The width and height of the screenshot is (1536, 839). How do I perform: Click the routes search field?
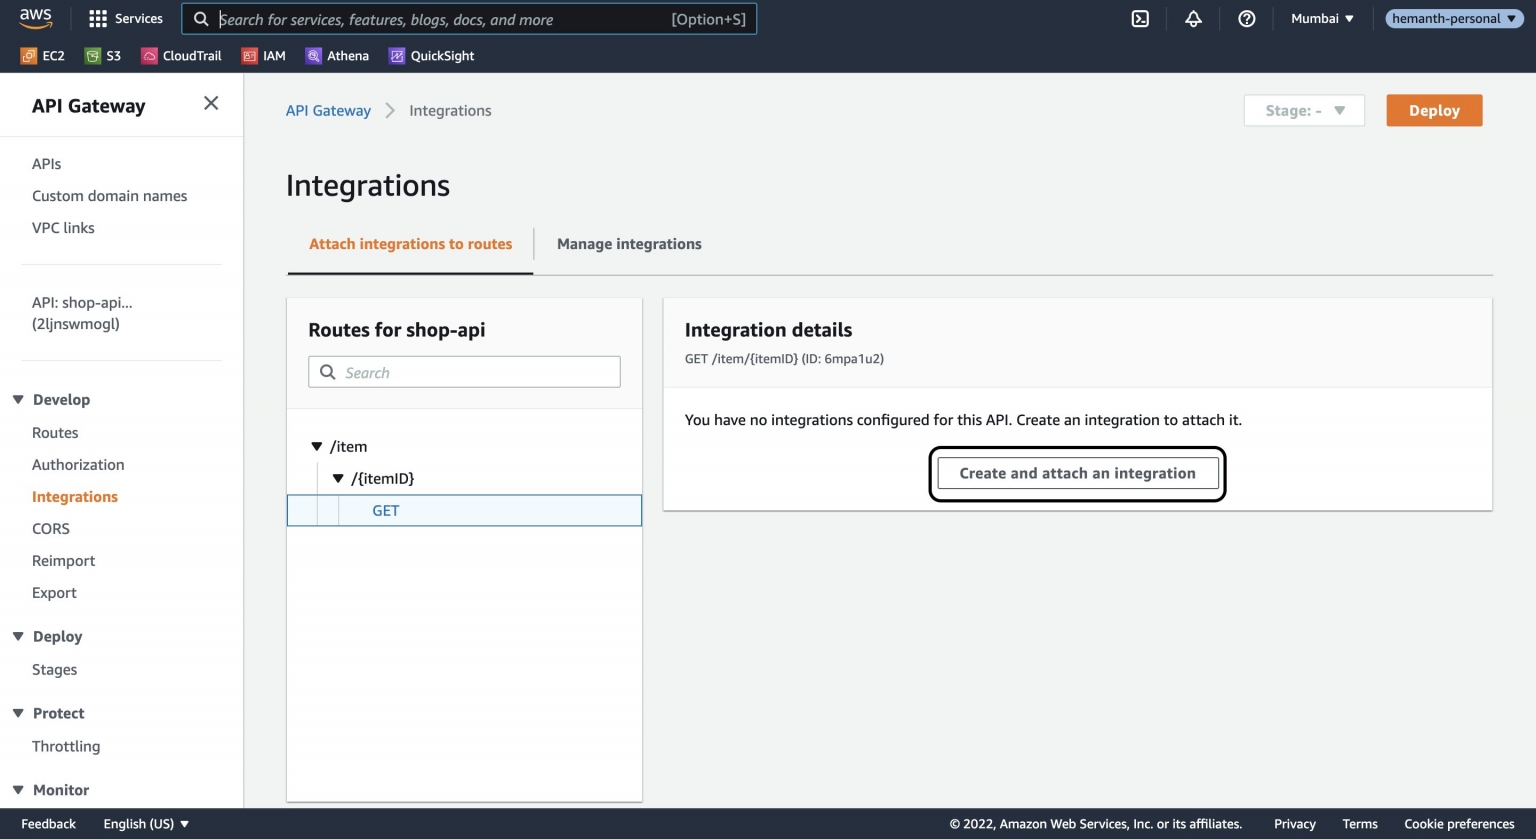(x=463, y=371)
